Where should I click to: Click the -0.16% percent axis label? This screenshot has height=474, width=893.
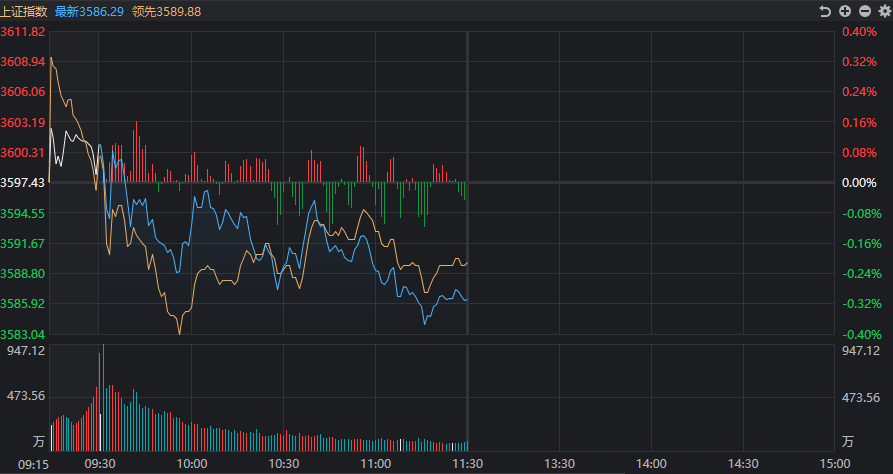pyautogui.click(x=862, y=244)
